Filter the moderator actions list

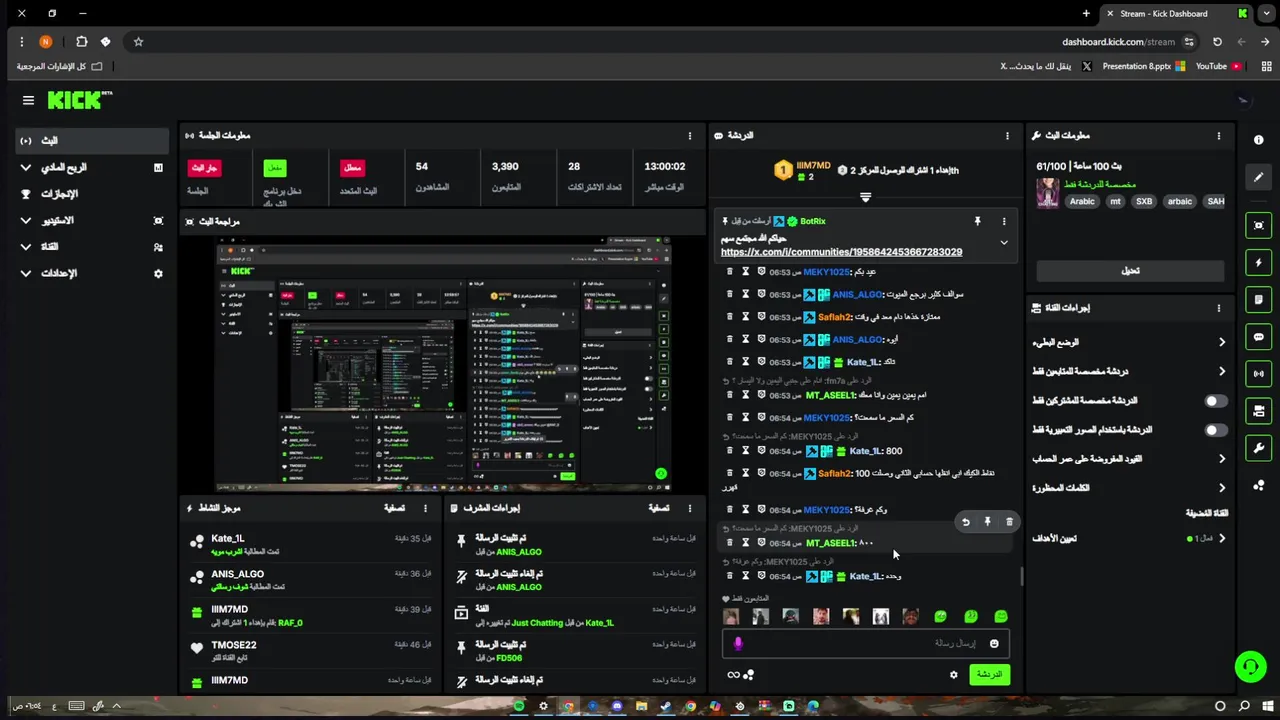pos(658,508)
